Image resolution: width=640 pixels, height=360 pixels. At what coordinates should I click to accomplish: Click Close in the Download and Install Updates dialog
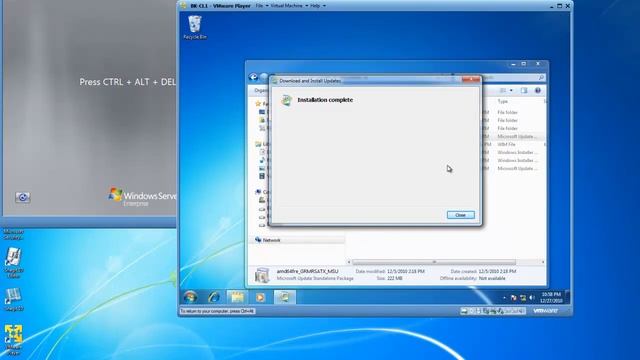tap(460, 215)
